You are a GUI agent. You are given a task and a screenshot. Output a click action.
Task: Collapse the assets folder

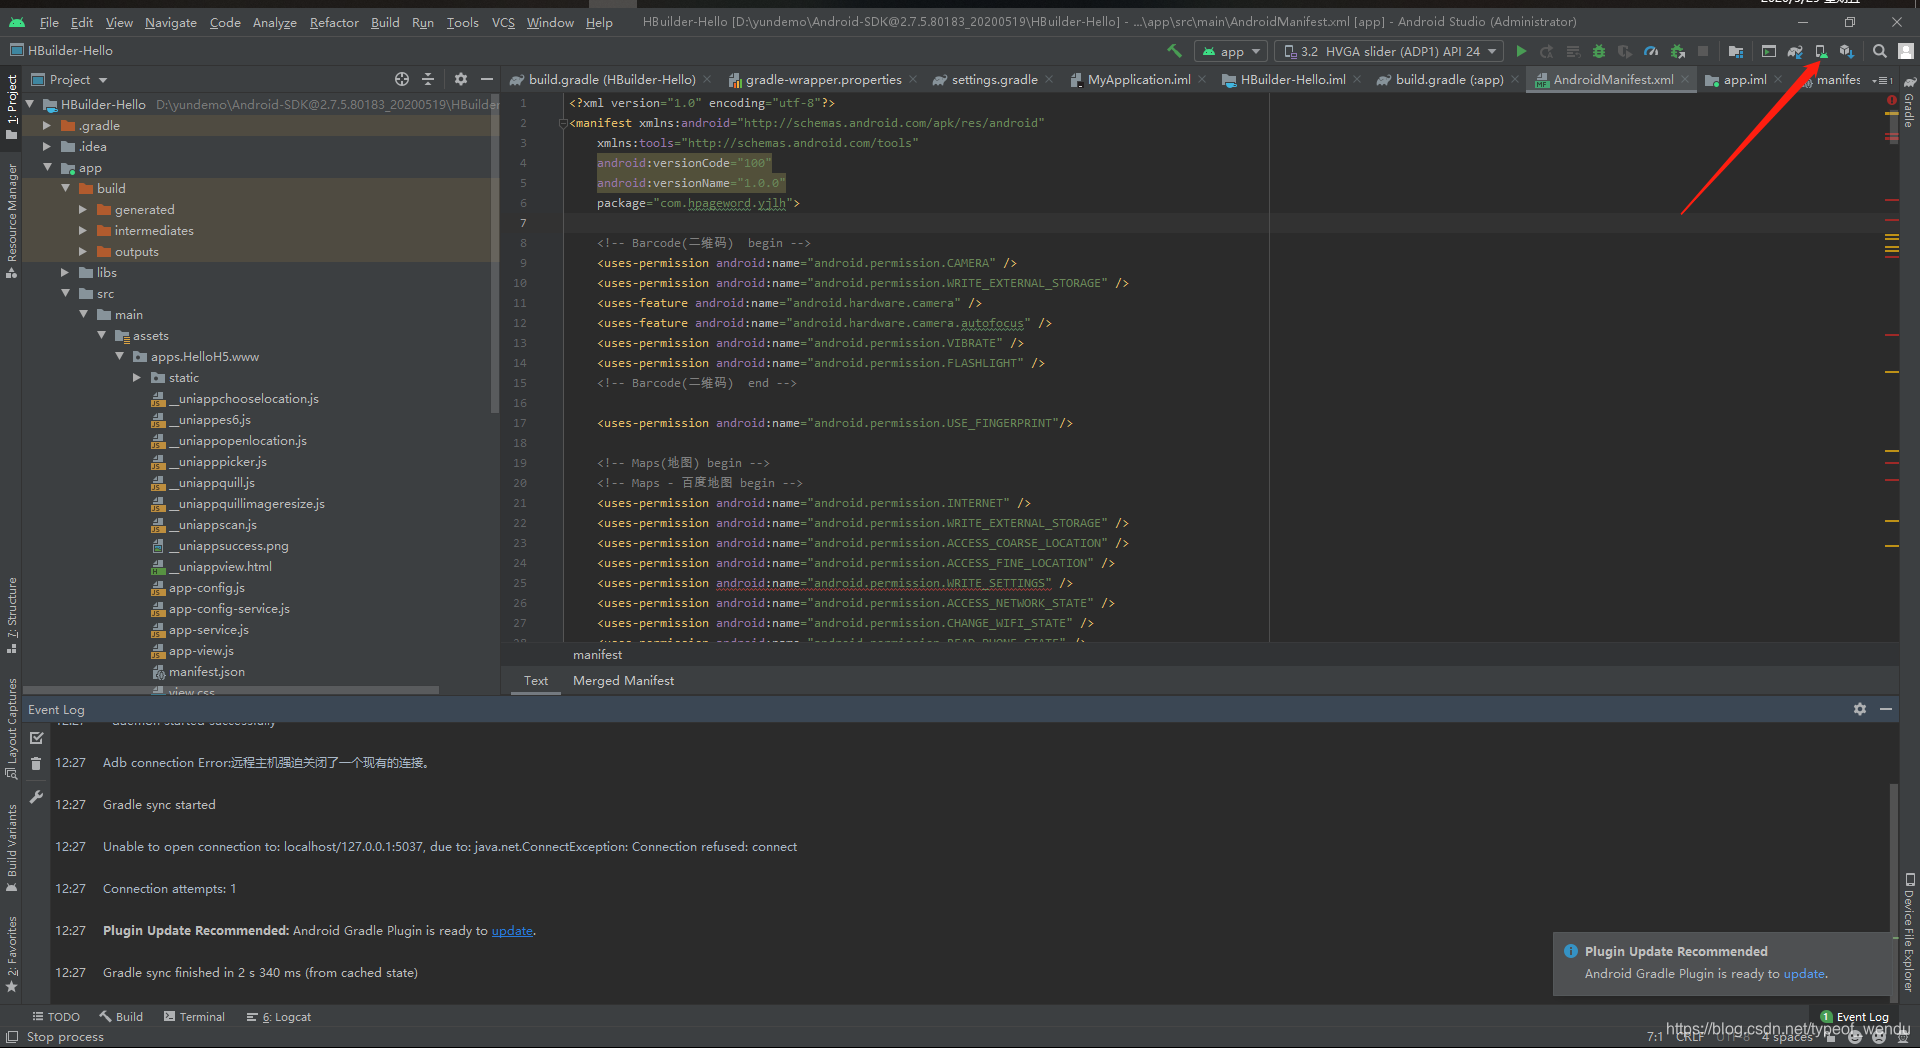[101, 336]
